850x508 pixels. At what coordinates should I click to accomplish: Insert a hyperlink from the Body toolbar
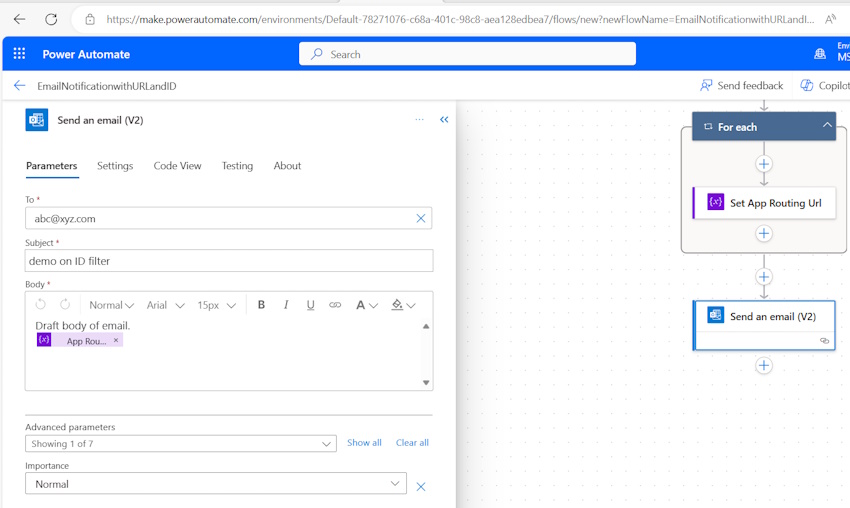point(335,305)
